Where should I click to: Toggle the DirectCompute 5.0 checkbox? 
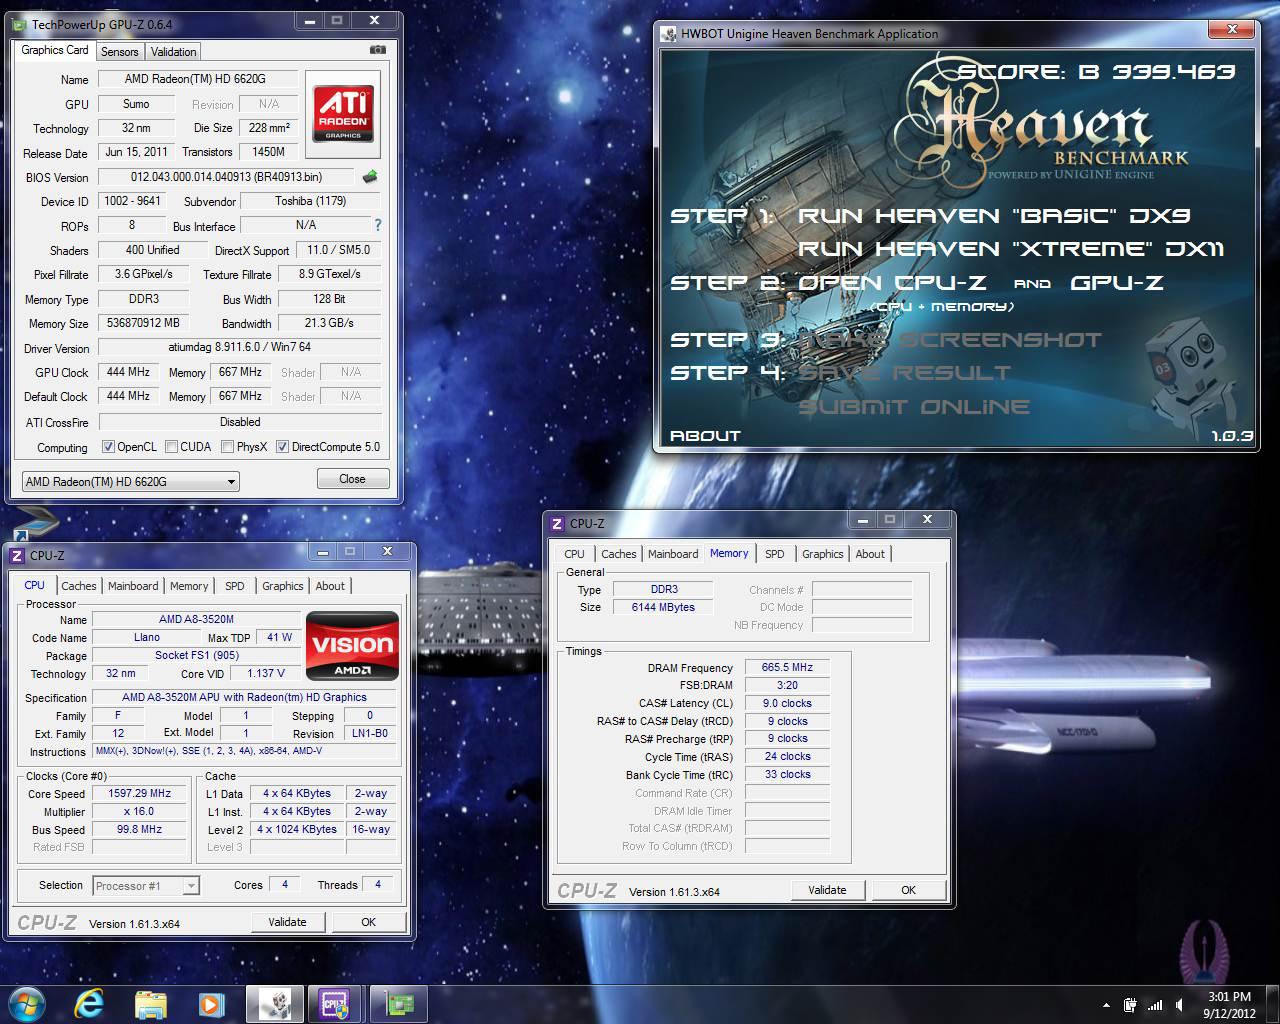(282, 447)
